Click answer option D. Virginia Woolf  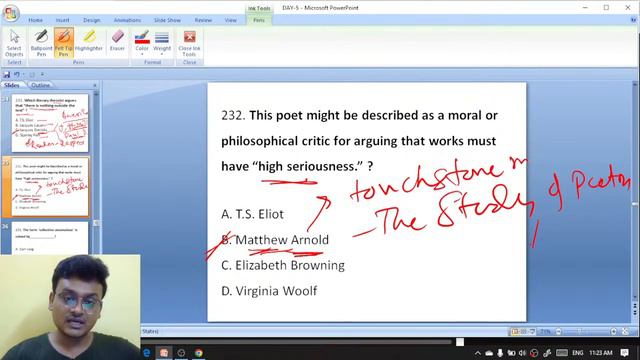pyautogui.click(x=269, y=291)
